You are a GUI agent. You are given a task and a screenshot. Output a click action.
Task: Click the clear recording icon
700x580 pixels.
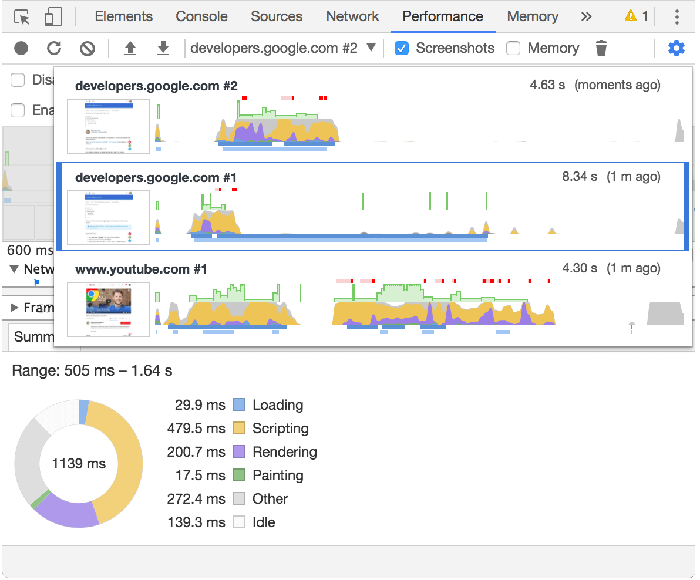87,48
